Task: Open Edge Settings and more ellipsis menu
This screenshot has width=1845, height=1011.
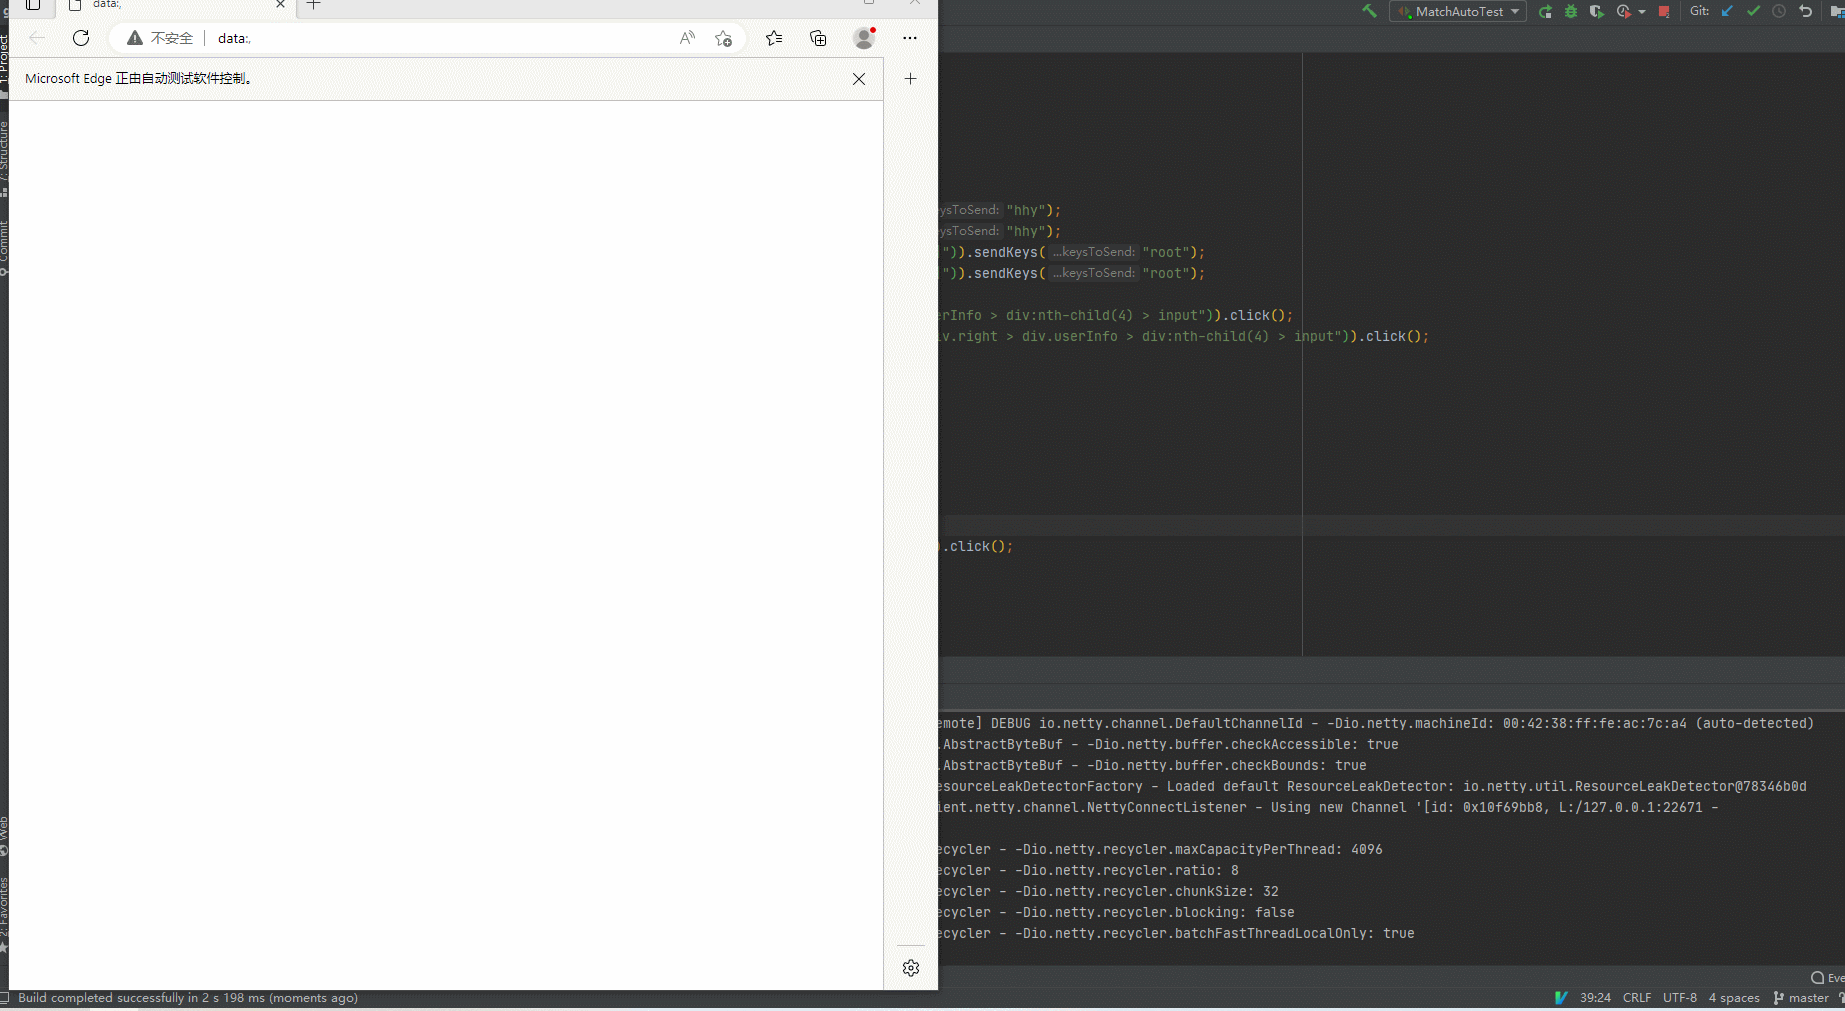Action: click(x=909, y=38)
